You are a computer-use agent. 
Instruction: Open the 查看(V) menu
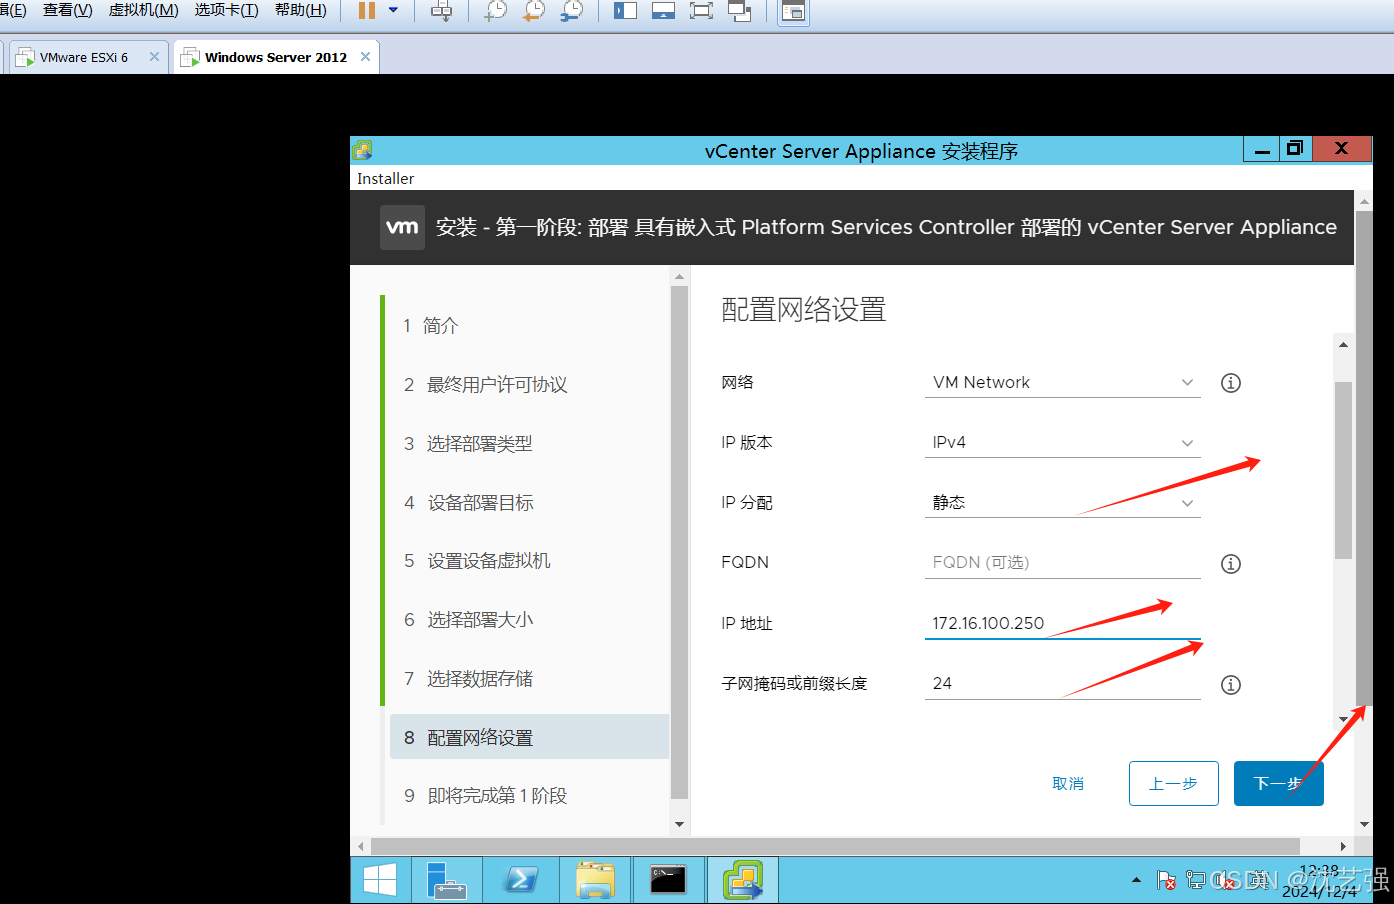pyautogui.click(x=67, y=10)
